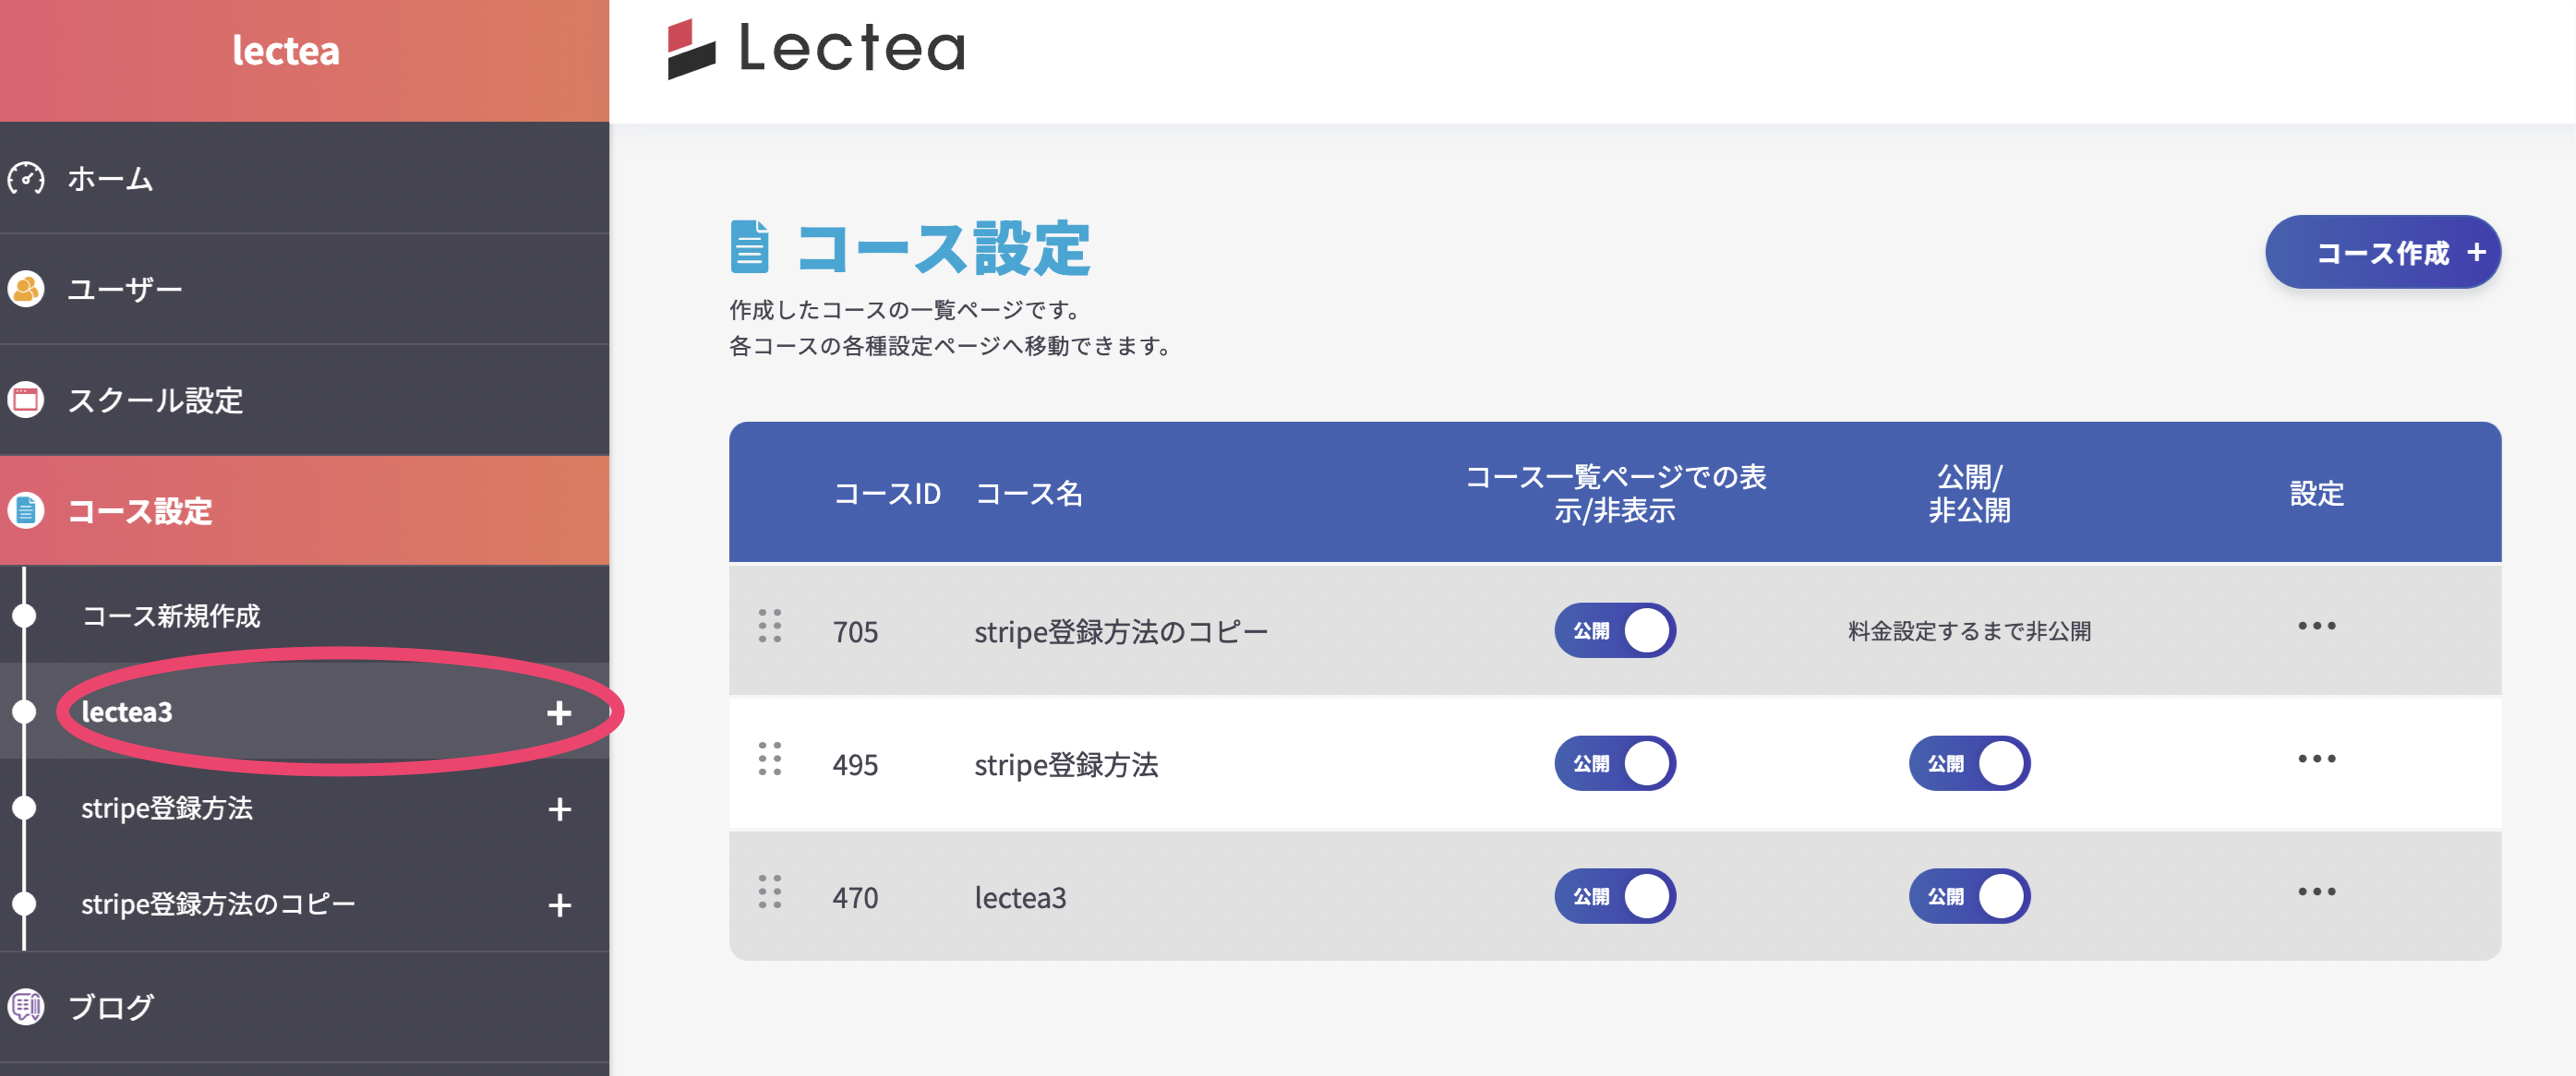Click the Lectea logo at top
This screenshot has width=2576, height=1076.
[x=816, y=48]
